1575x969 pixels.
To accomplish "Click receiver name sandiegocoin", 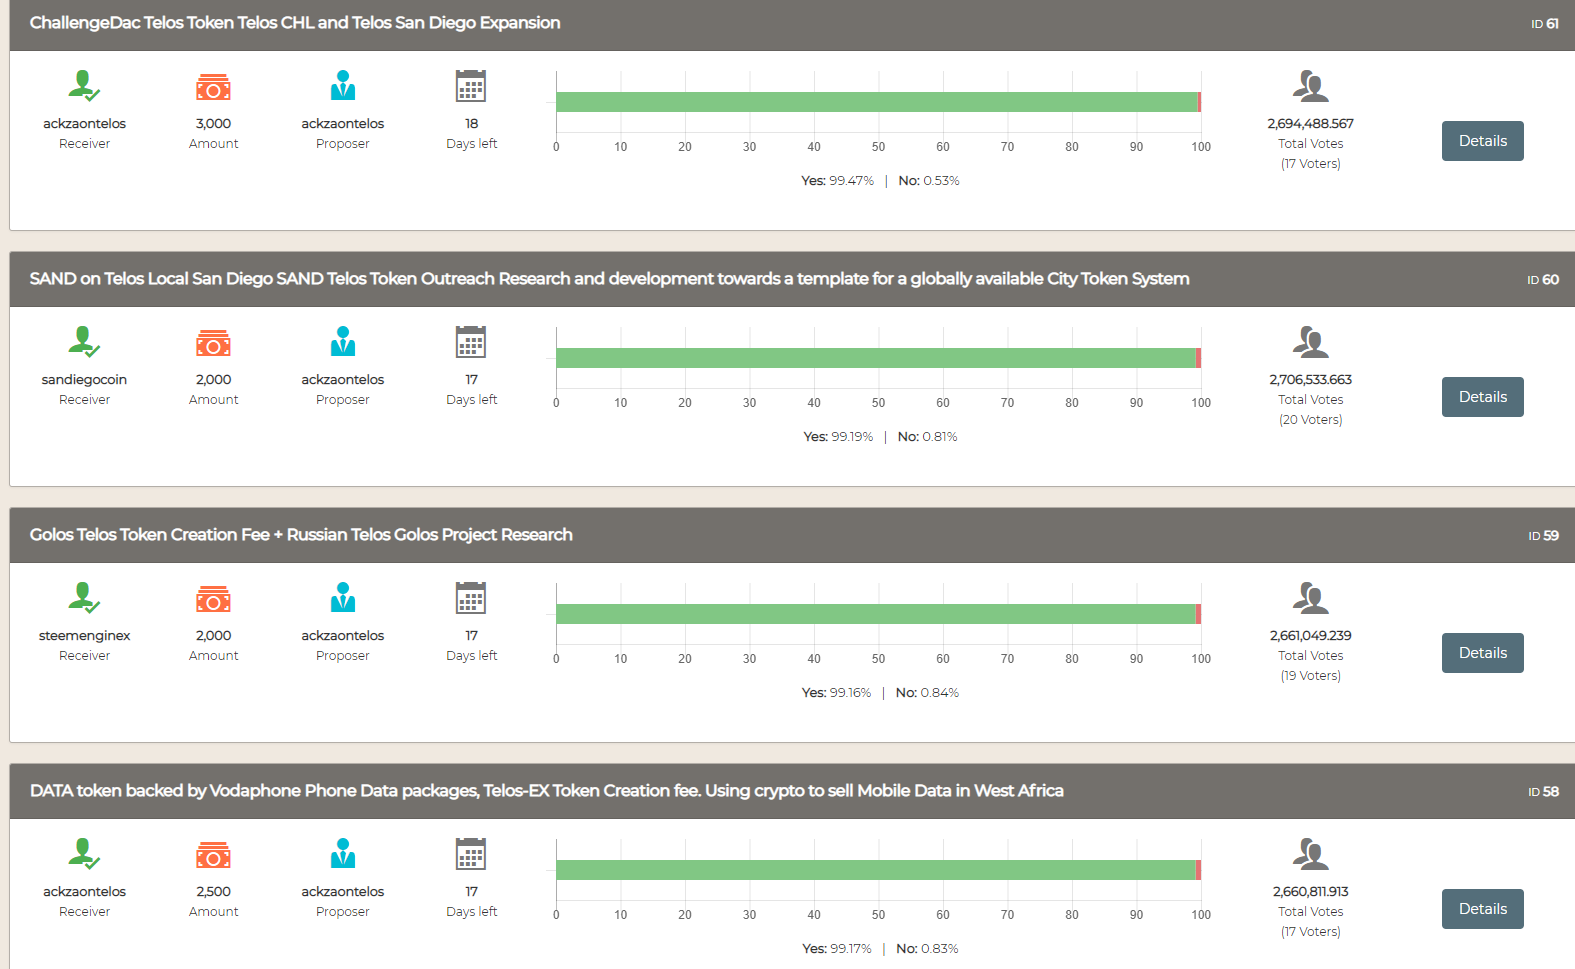I will point(84,380).
